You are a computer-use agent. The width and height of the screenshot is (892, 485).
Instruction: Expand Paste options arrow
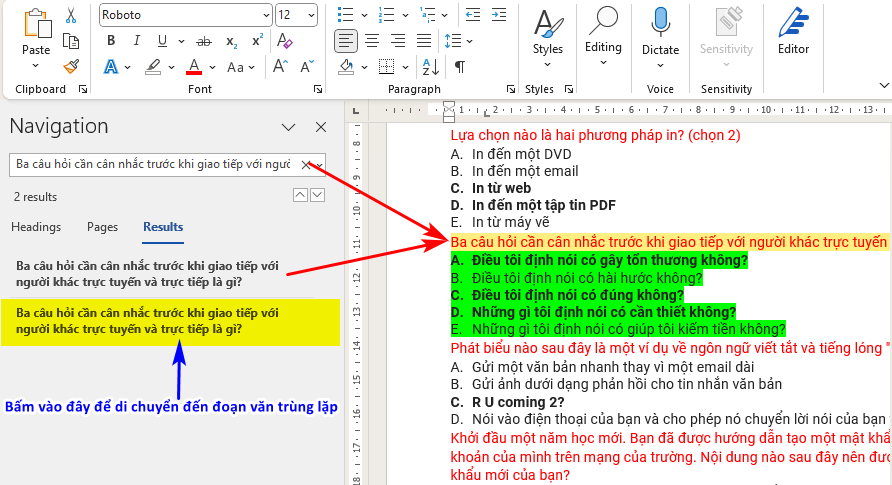36,65
